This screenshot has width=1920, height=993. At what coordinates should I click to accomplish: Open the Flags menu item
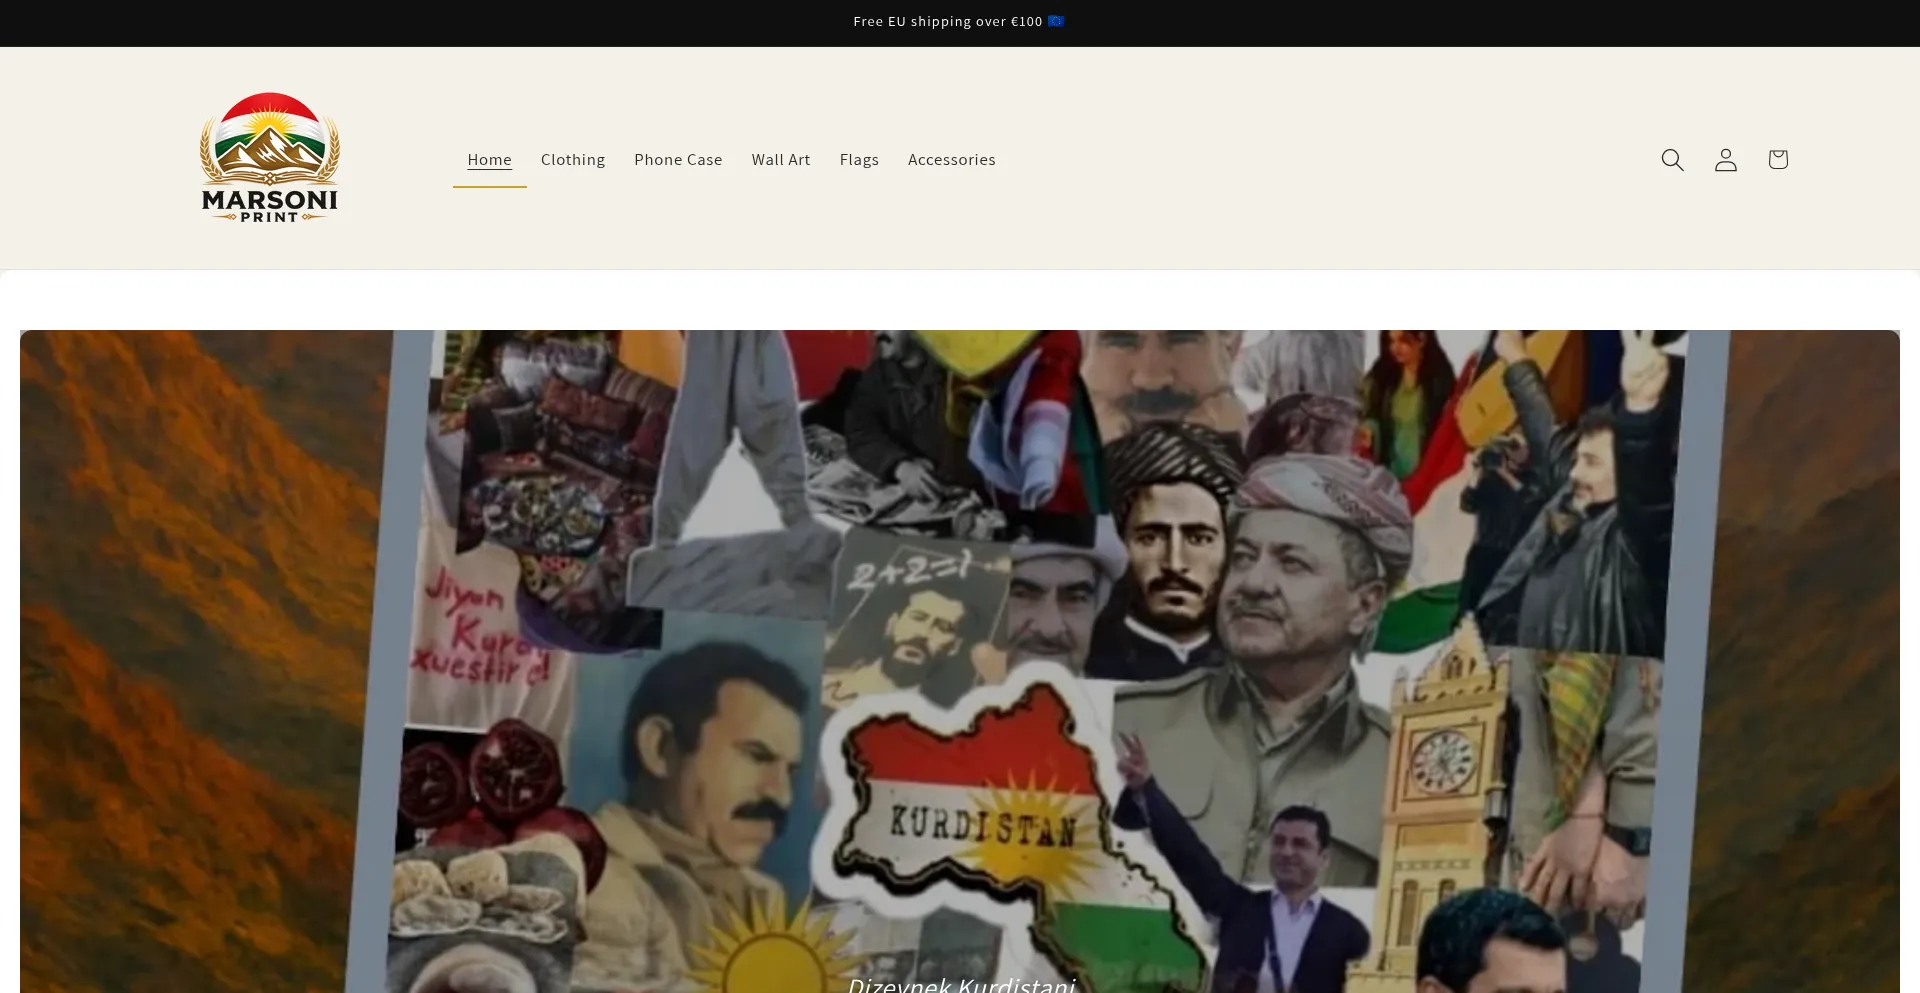(x=859, y=160)
